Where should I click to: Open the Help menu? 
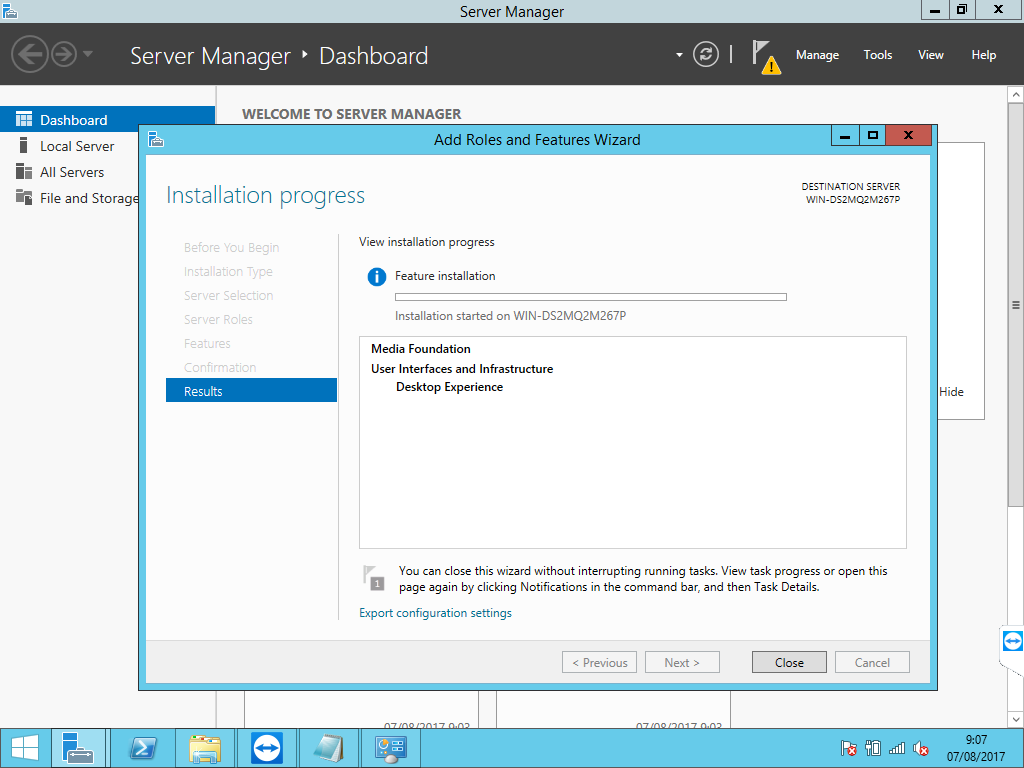[x=984, y=55]
